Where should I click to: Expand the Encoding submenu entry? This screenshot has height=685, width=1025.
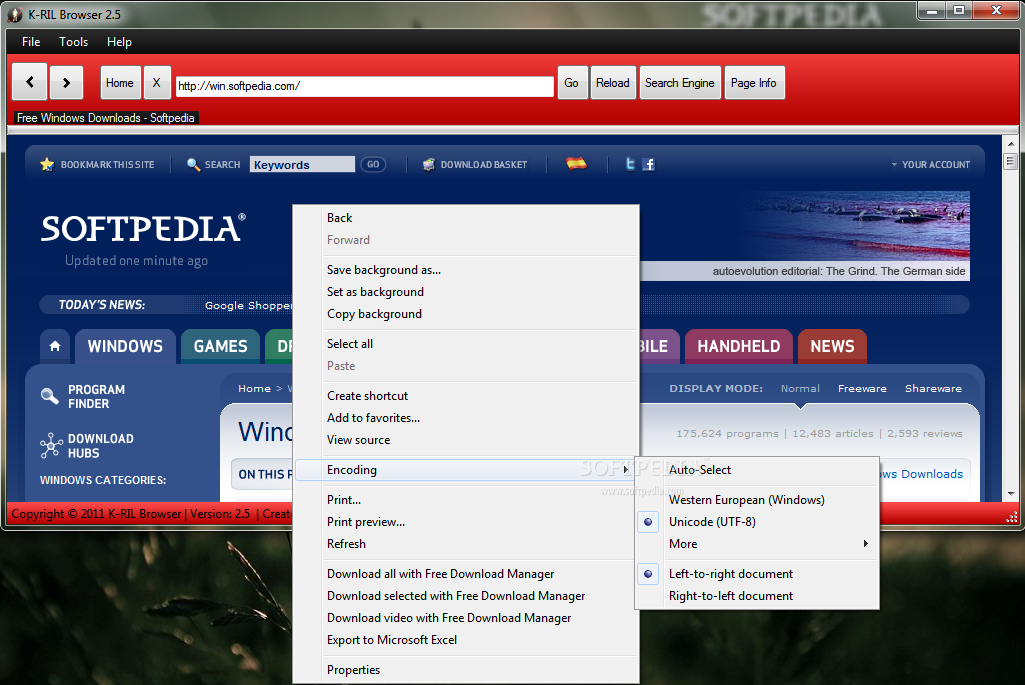pyautogui.click(x=465, y=470)
